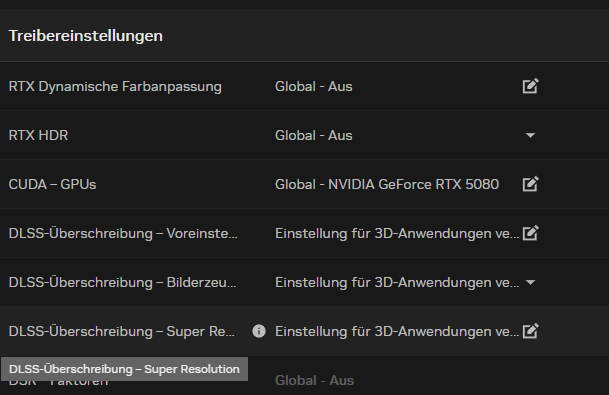Screen dimensions: 609x395
Task: Click Global - NVIDIA GeForce RTX 5080 value
Action: point(387,184)
